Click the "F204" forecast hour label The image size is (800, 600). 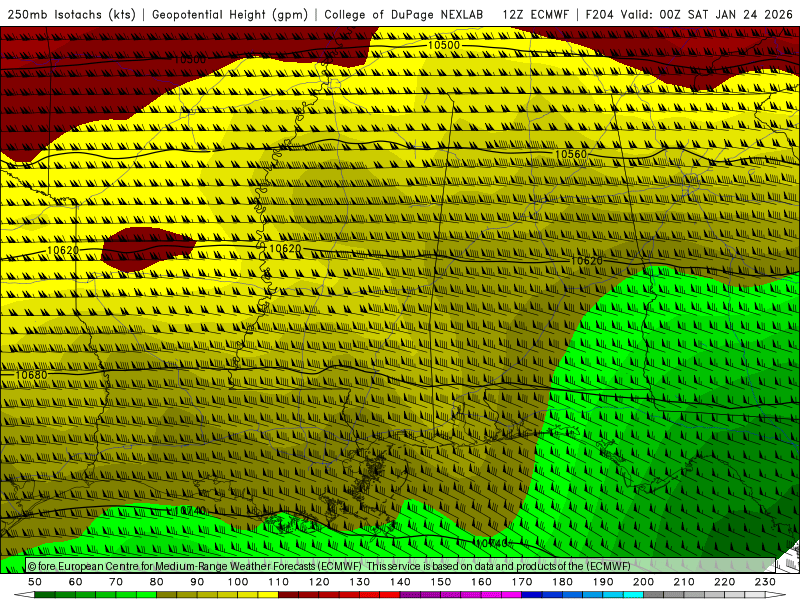click(x=599, y=15)
